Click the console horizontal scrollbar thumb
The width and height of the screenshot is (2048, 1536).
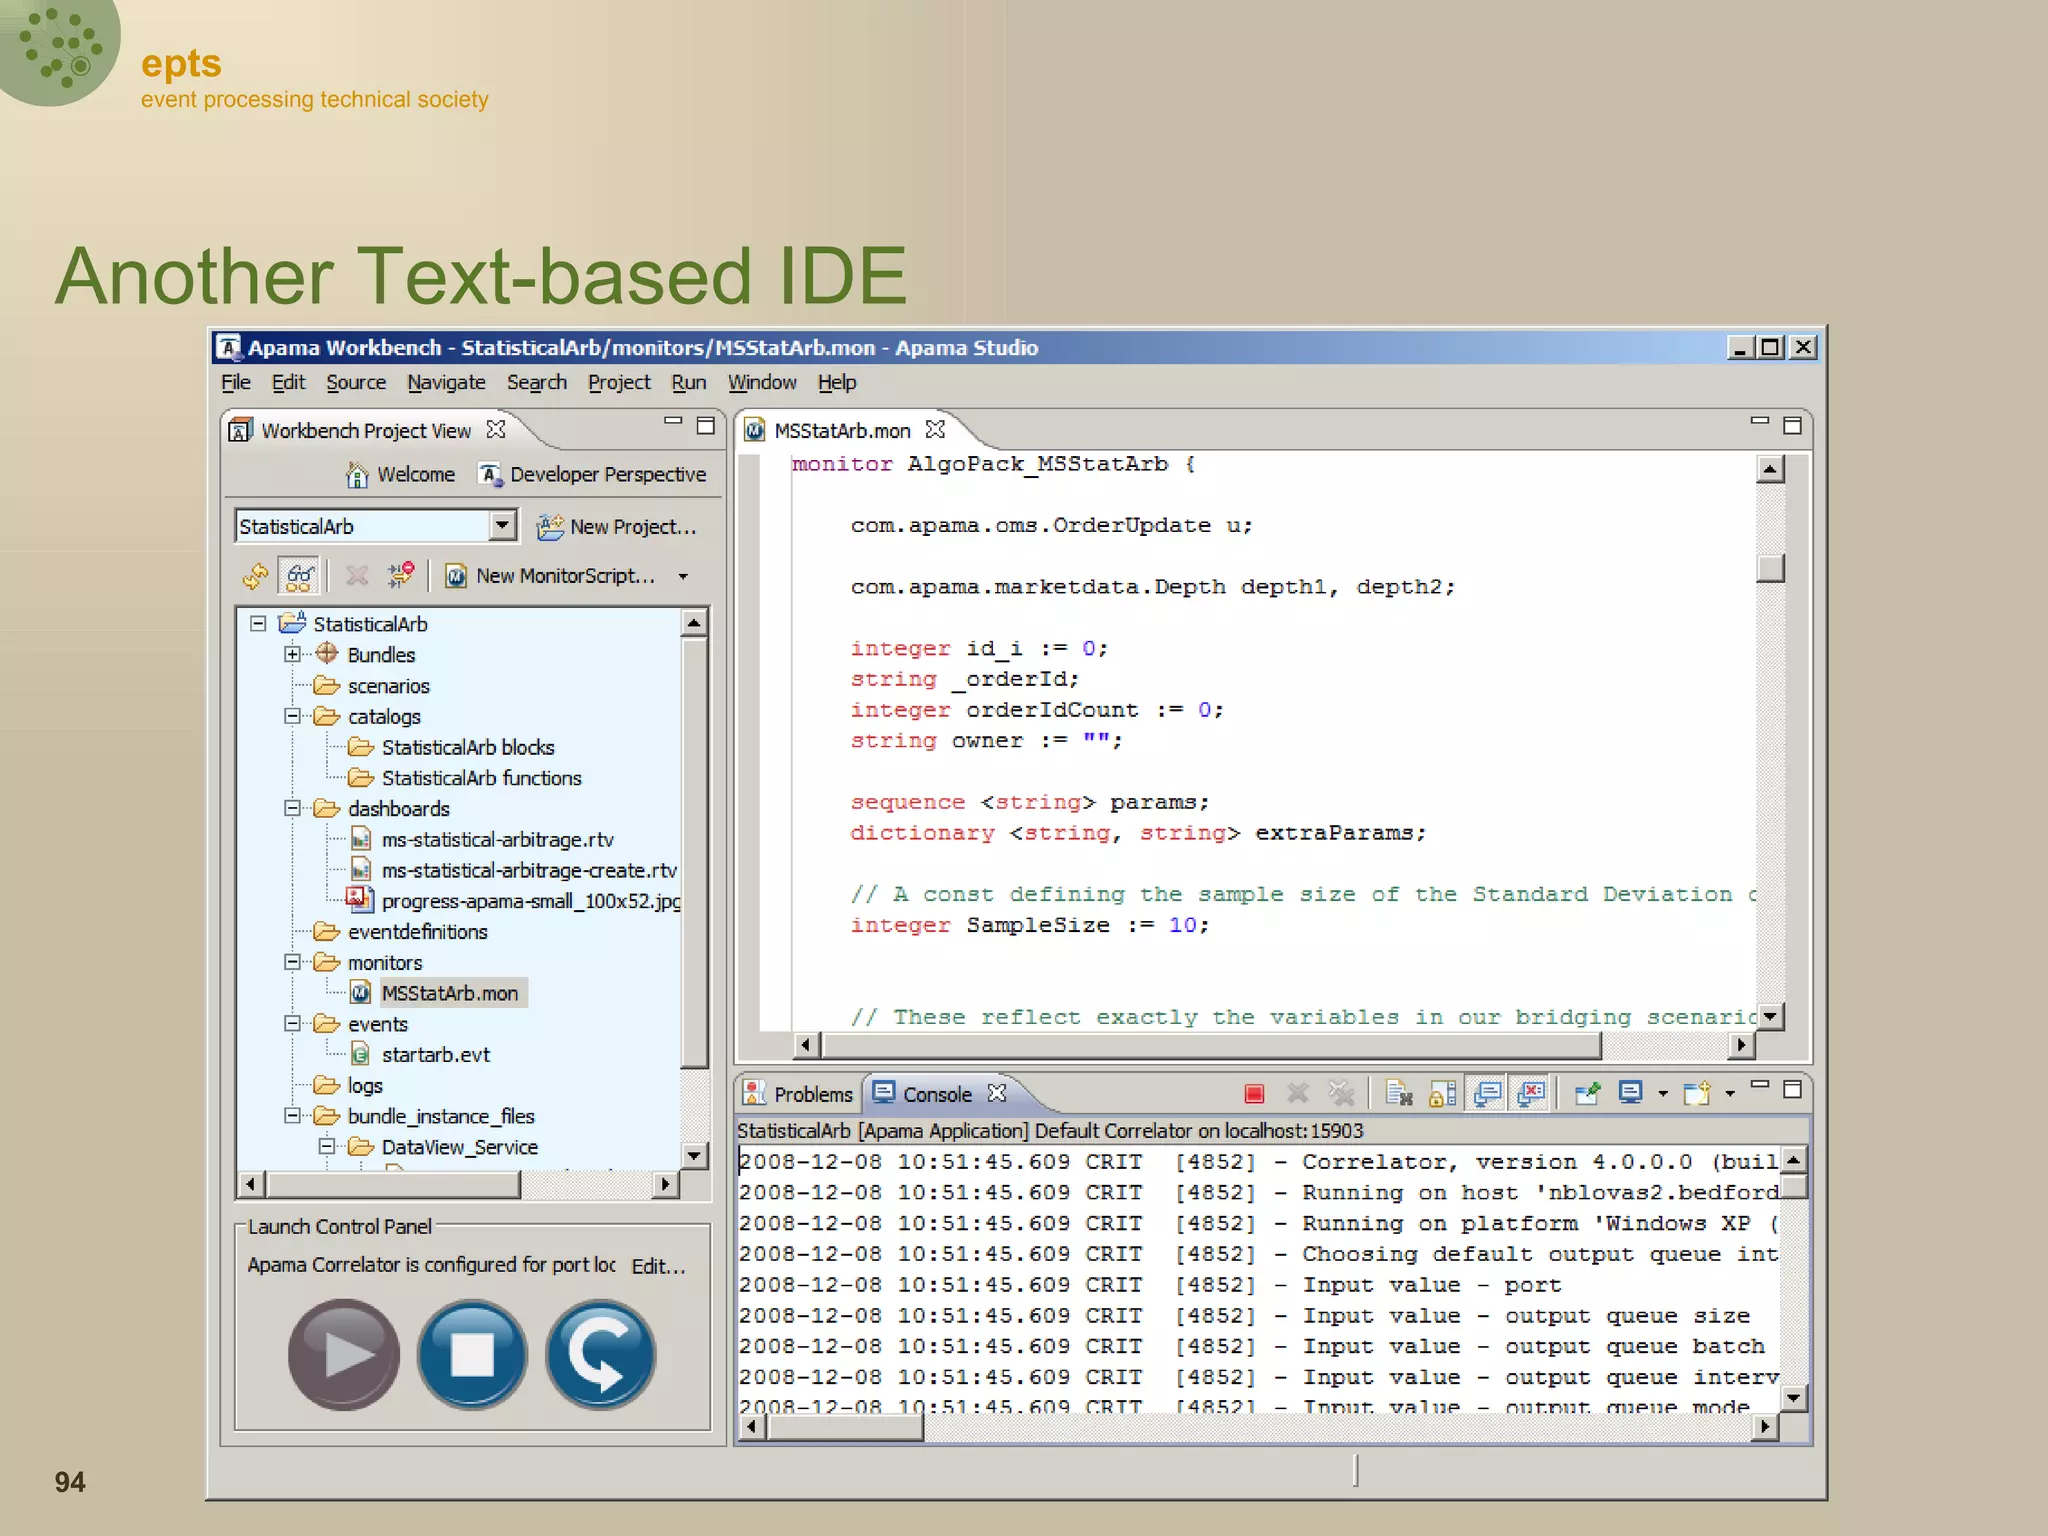coord(847,1428)
